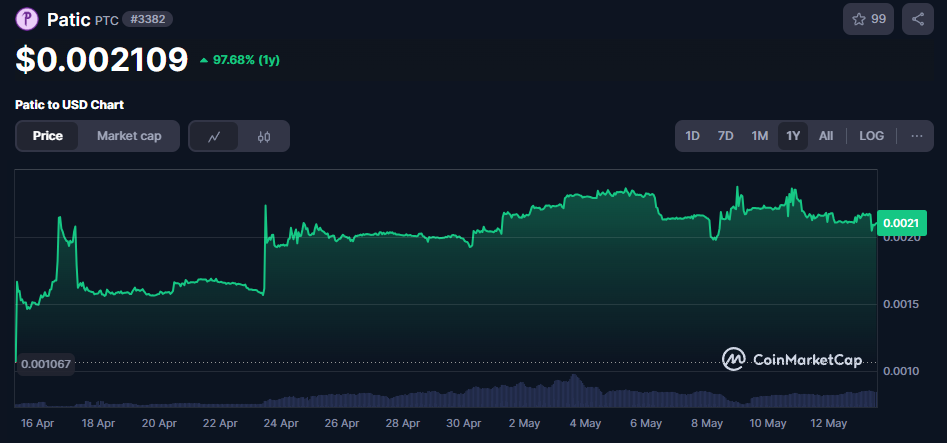Click the 28 Apr date label
This screenshot has height=443, width=947.
(403, 424)
